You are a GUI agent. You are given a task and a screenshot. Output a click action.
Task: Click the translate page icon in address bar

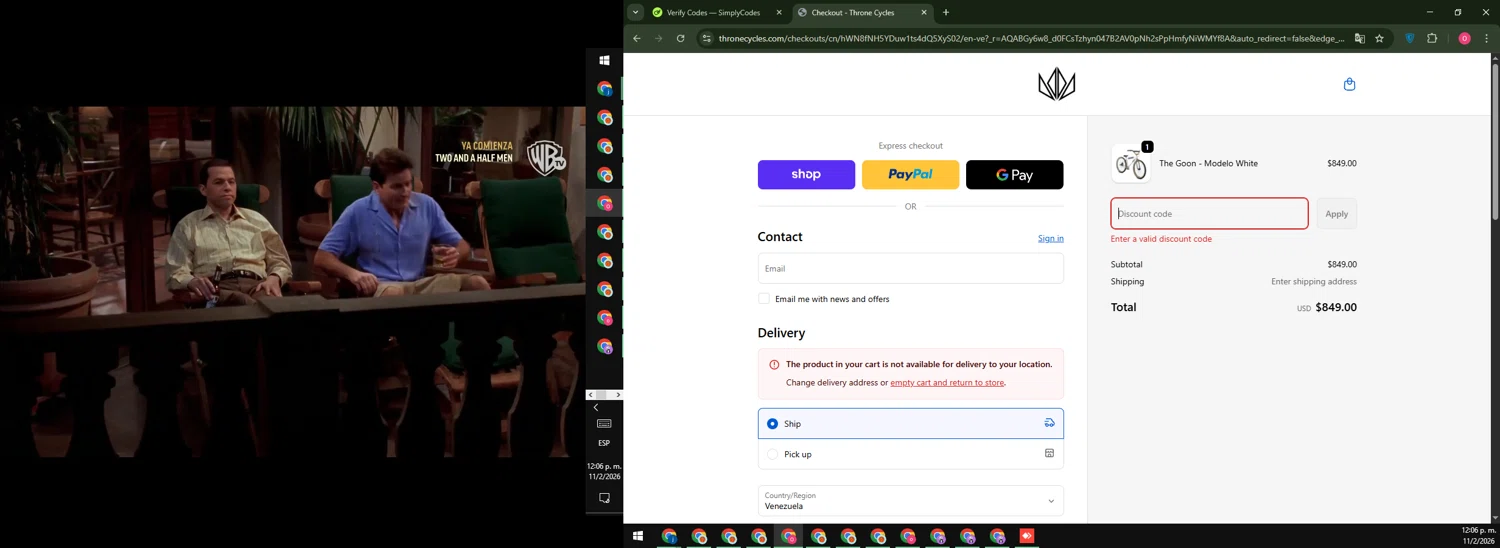click(1359, 38)
